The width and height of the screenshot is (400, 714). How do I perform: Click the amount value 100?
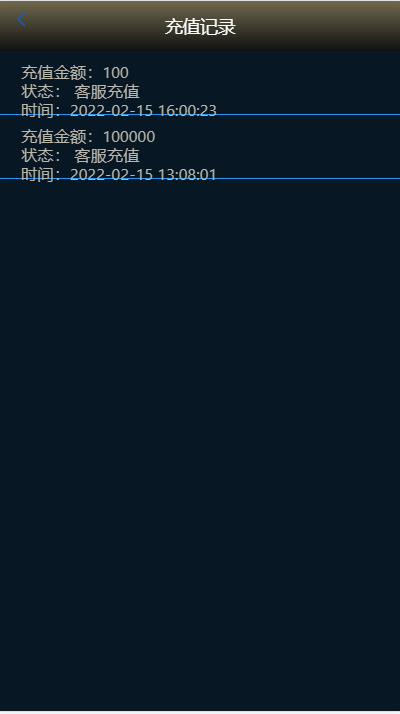coord(116,72)
